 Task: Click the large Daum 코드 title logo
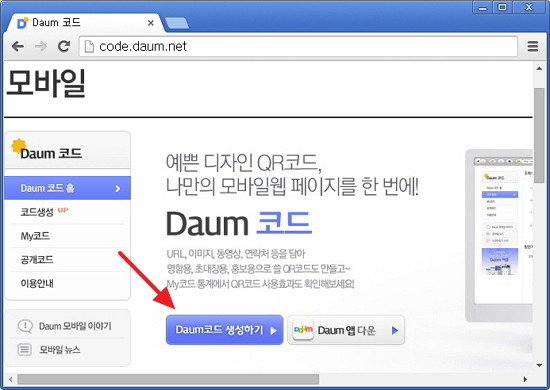coord(239,223)
